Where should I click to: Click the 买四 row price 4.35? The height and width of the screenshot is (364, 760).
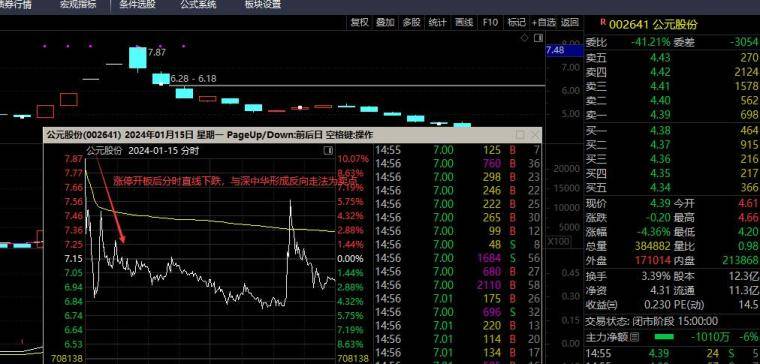[x=661, y=173]
